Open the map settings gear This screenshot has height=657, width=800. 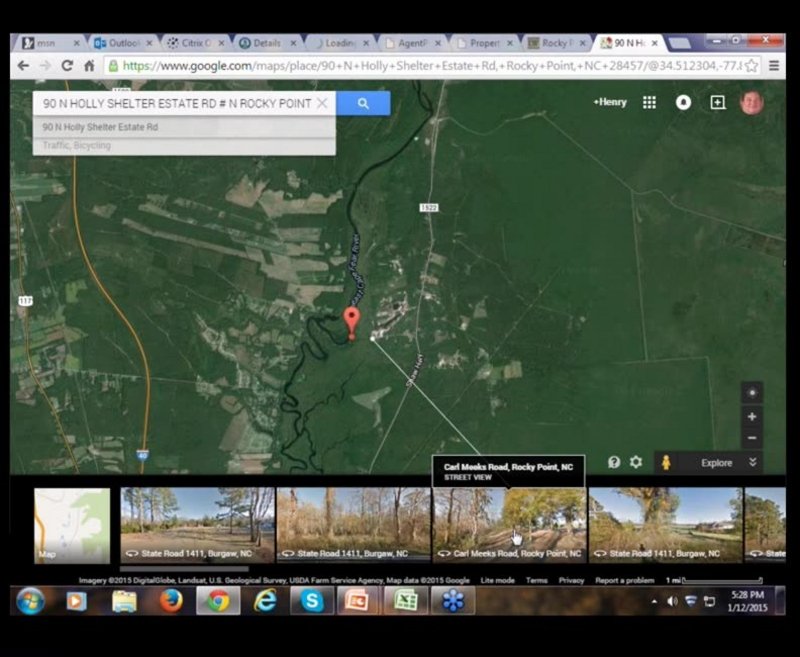pos(636,462)
